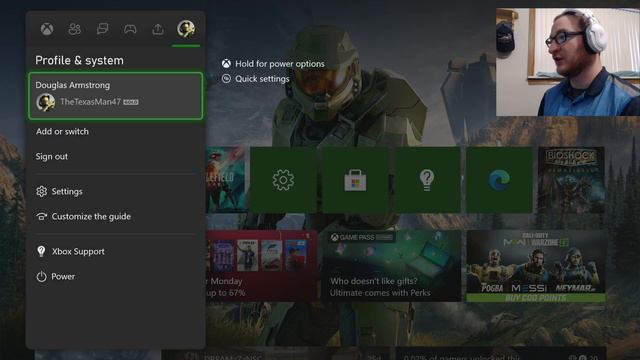Click the view button icon beside Quick settings
Image resolution: width=640 pixels, height=360 pixels.
point(226,79)
